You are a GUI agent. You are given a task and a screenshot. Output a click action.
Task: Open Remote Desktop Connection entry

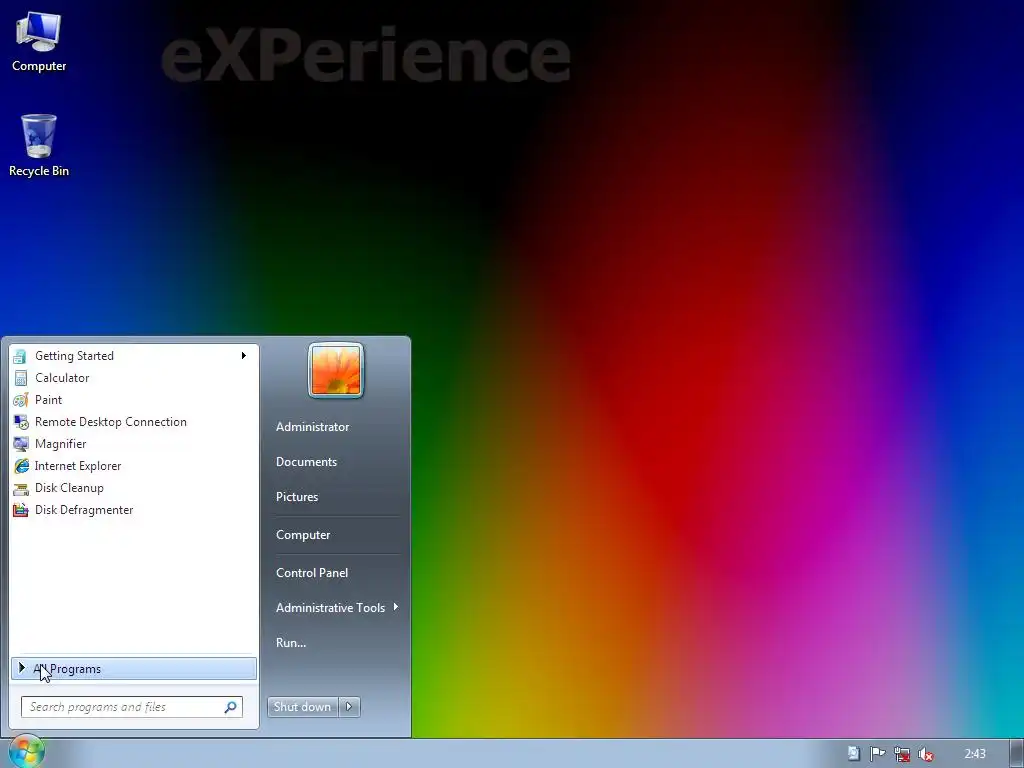tap(134, 422)
